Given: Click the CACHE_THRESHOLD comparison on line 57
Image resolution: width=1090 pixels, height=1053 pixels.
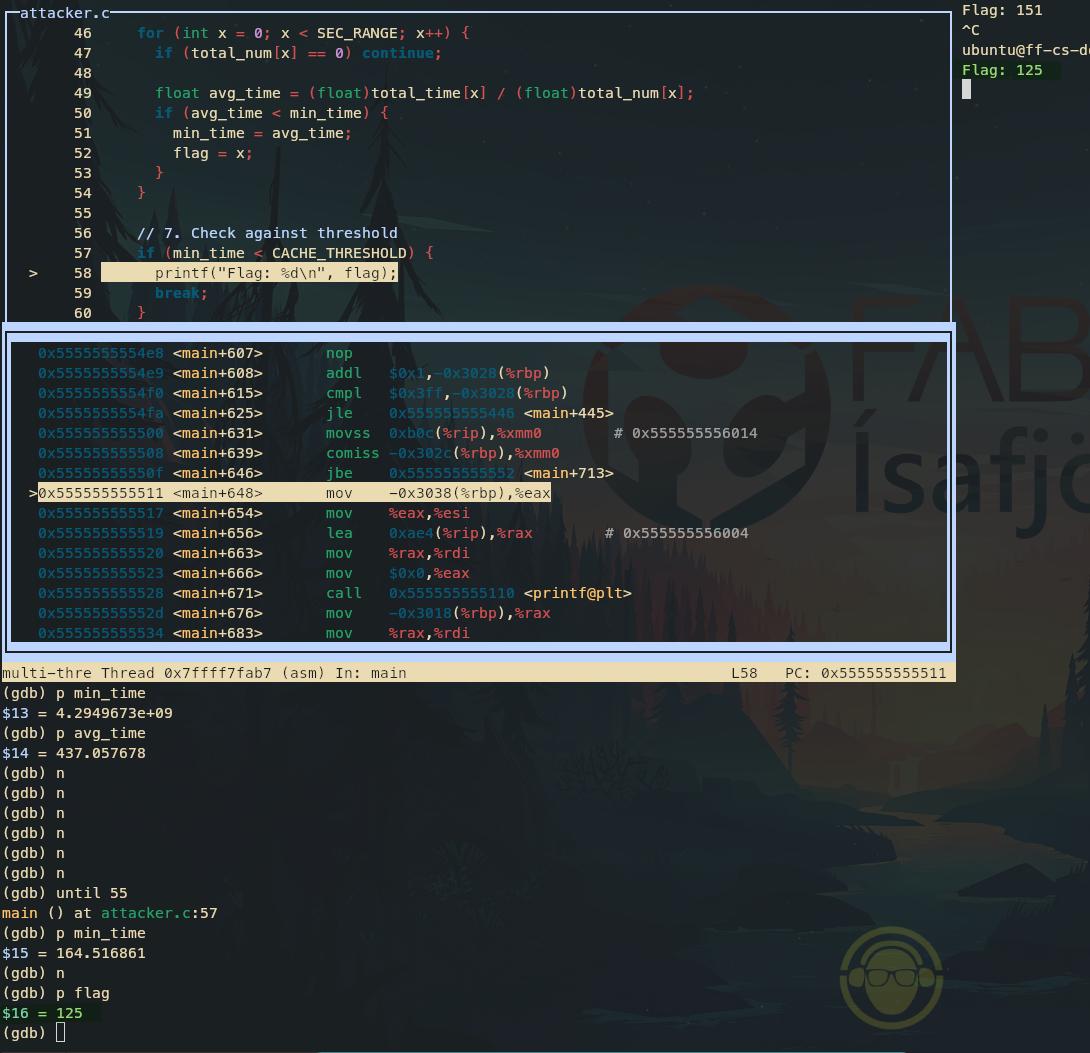Looking at the screenshot, I should (x=285, y=253).
